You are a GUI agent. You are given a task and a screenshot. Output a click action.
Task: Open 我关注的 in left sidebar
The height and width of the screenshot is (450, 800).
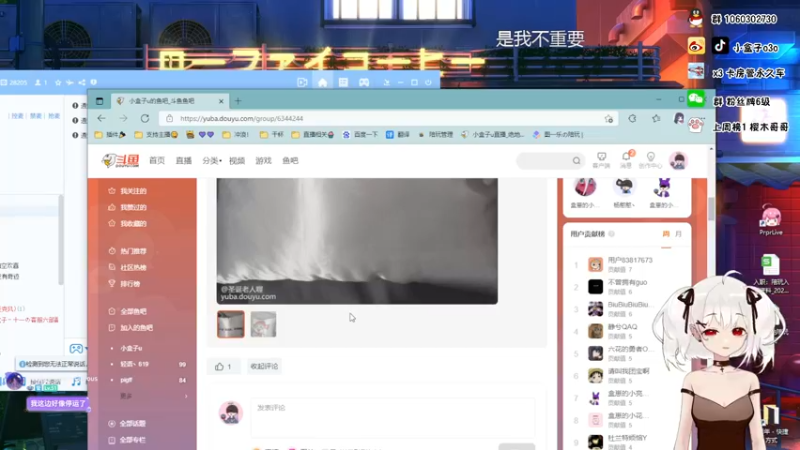tap(128, 191)
